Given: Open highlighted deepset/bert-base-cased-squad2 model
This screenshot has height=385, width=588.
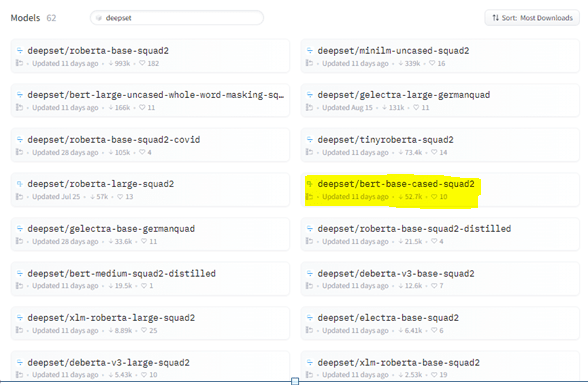Looking at the screenshot, I should coord(440,189).
